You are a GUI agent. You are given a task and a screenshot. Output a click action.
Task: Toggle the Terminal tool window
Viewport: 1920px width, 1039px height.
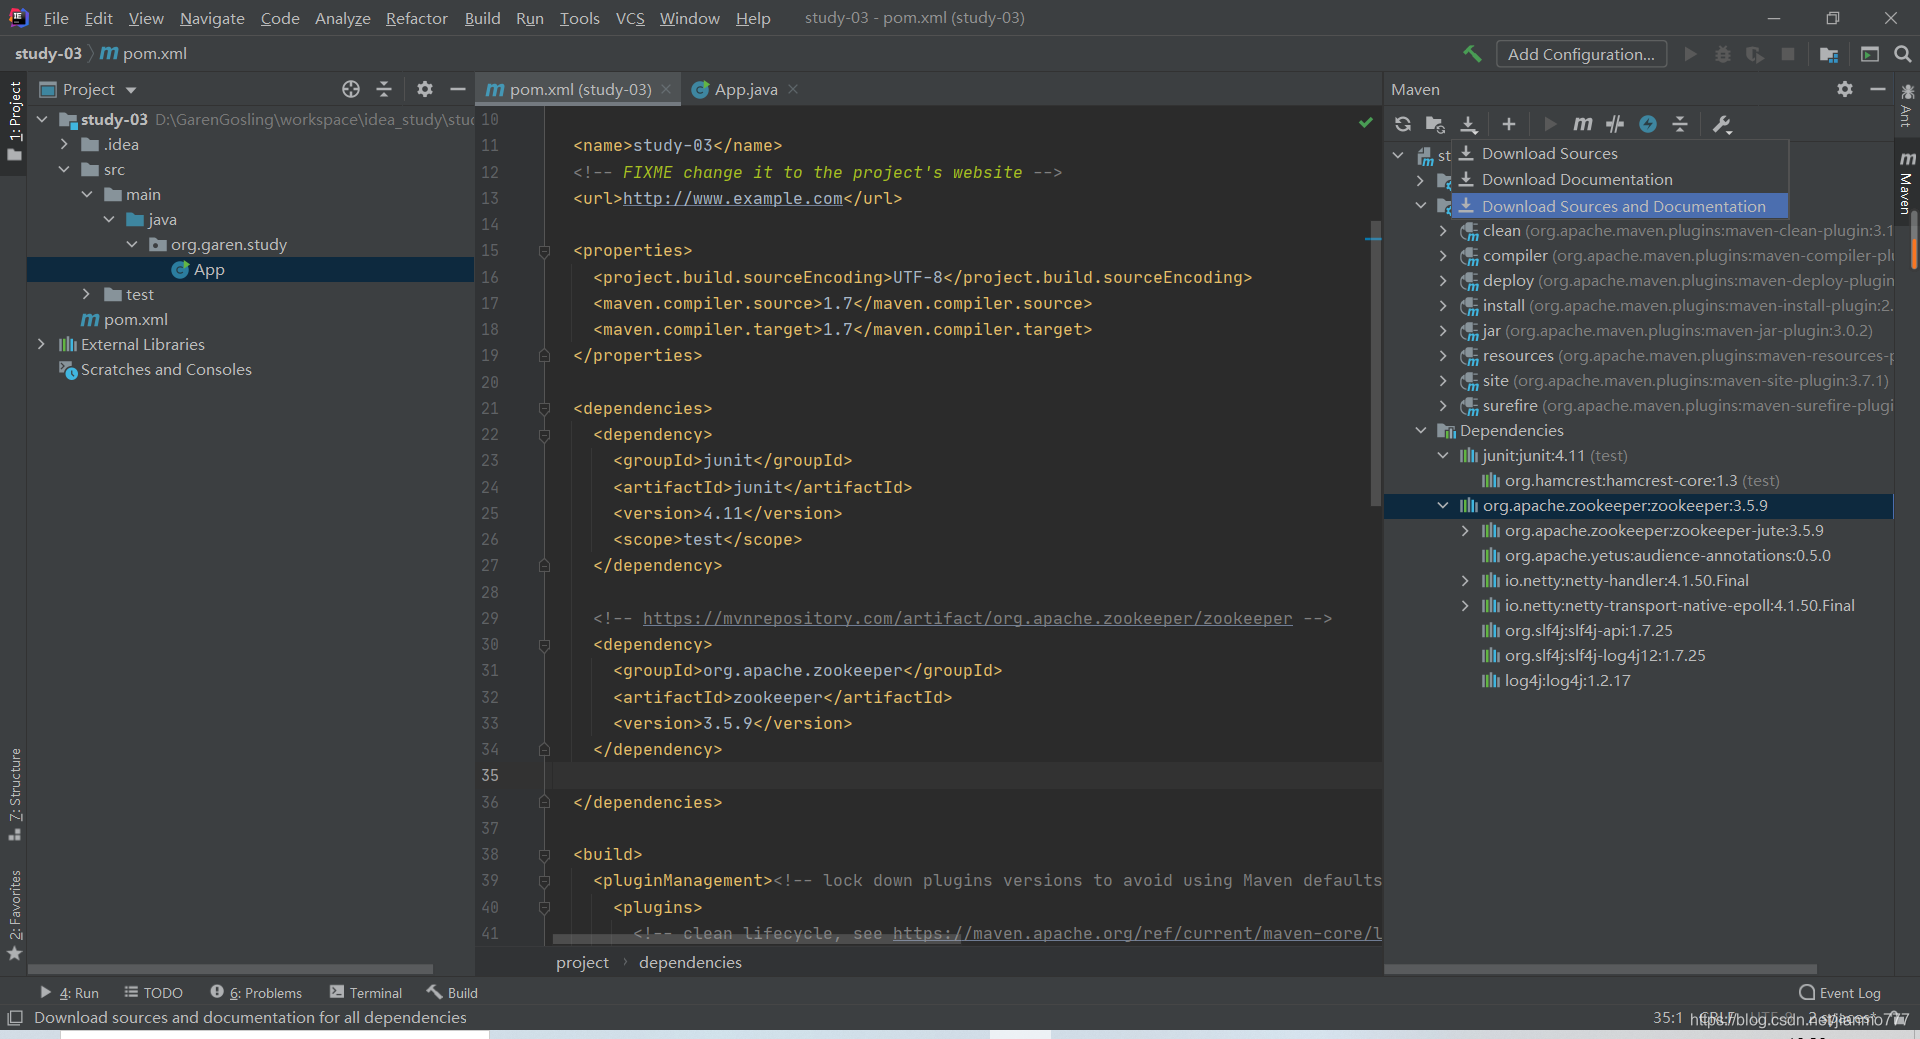[x=366, y=993]
